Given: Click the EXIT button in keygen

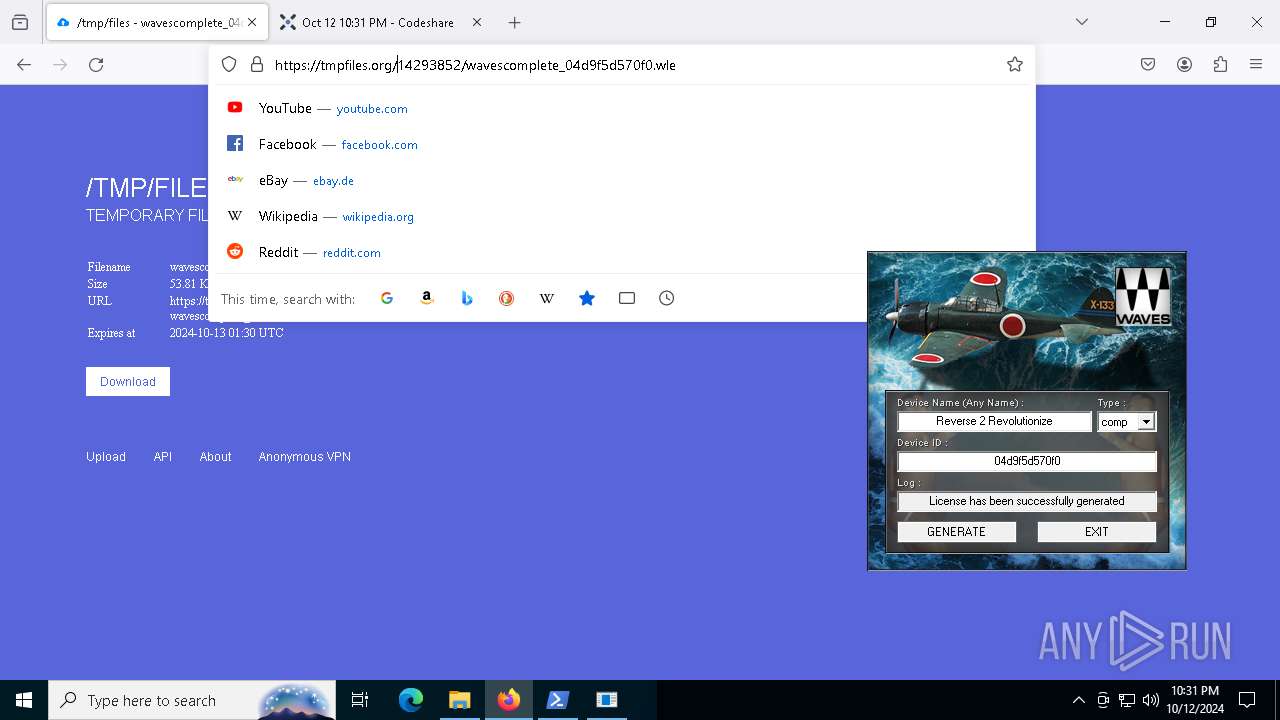Looking at the screenshot, I should click(1096, 532).
